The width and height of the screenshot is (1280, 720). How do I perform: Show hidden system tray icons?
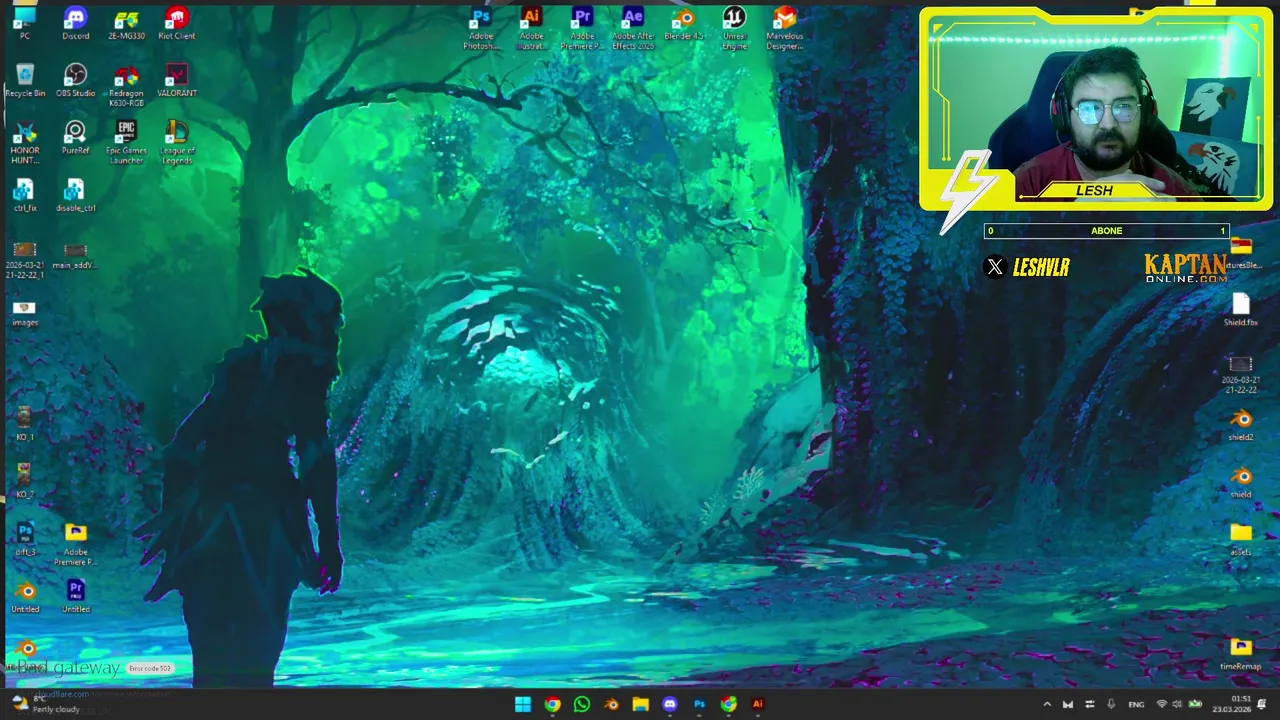point(1047,704)
